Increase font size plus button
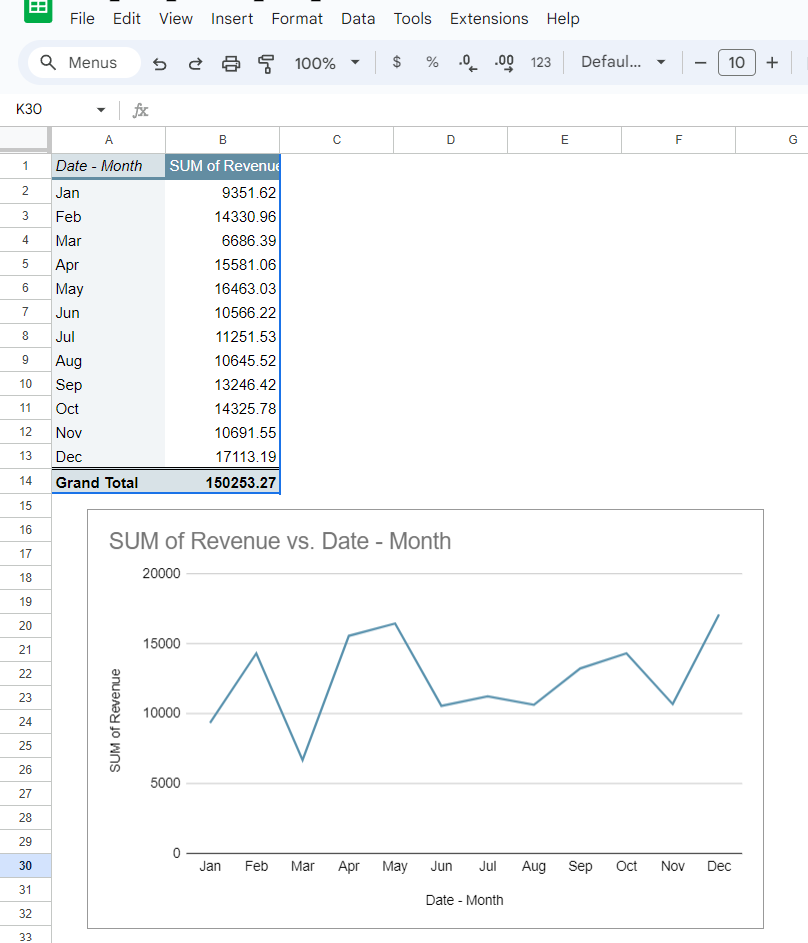 click(772, 63)
